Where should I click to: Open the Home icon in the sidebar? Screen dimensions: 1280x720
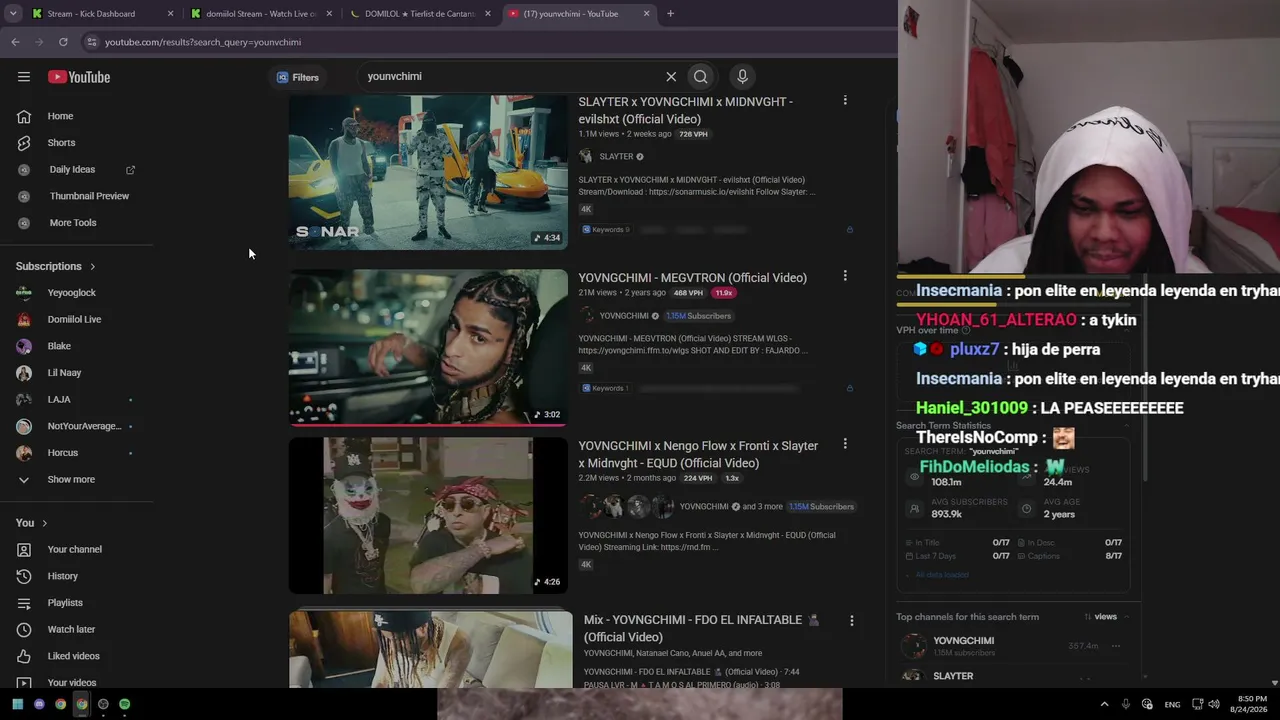point(24,116)
